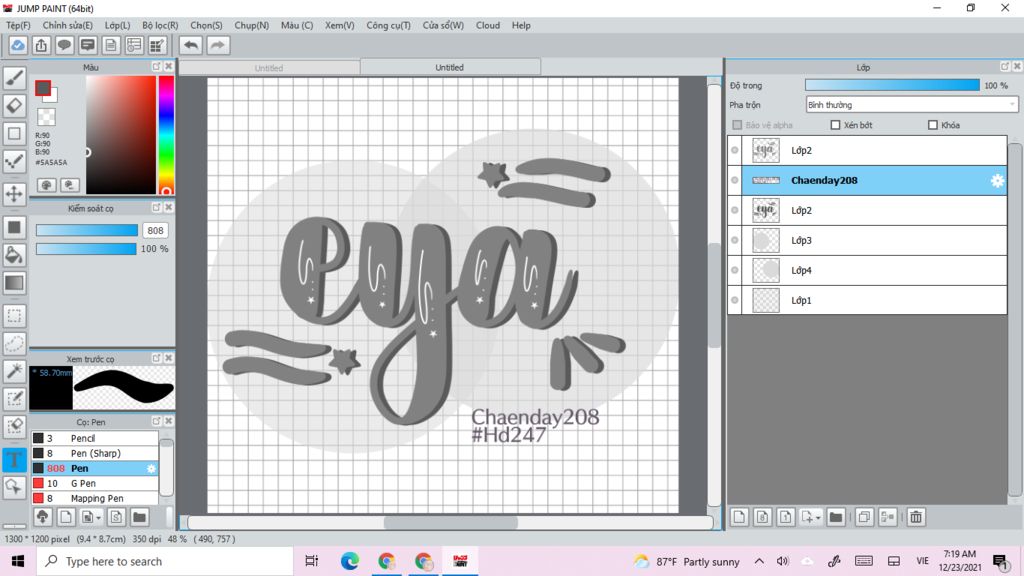Delete layer using the trash icon
The width and height of the screenshot is (1024, 576).
916,517
